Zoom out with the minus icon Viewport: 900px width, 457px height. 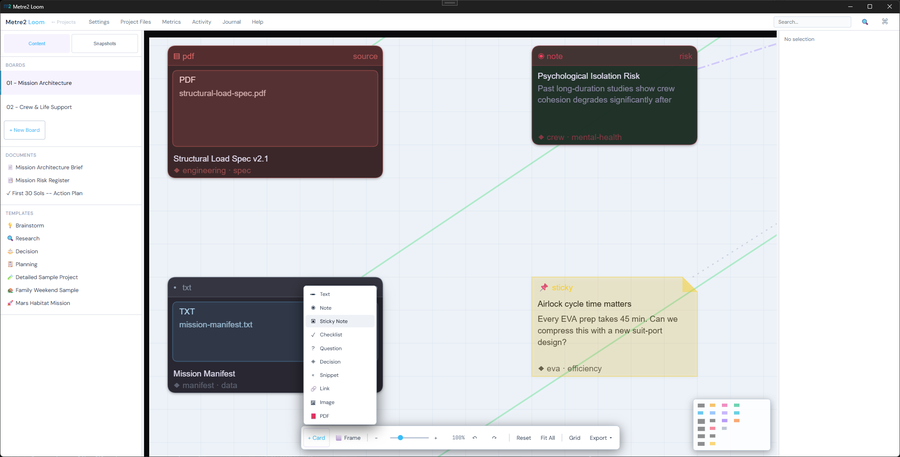click(x=377, y=438)
